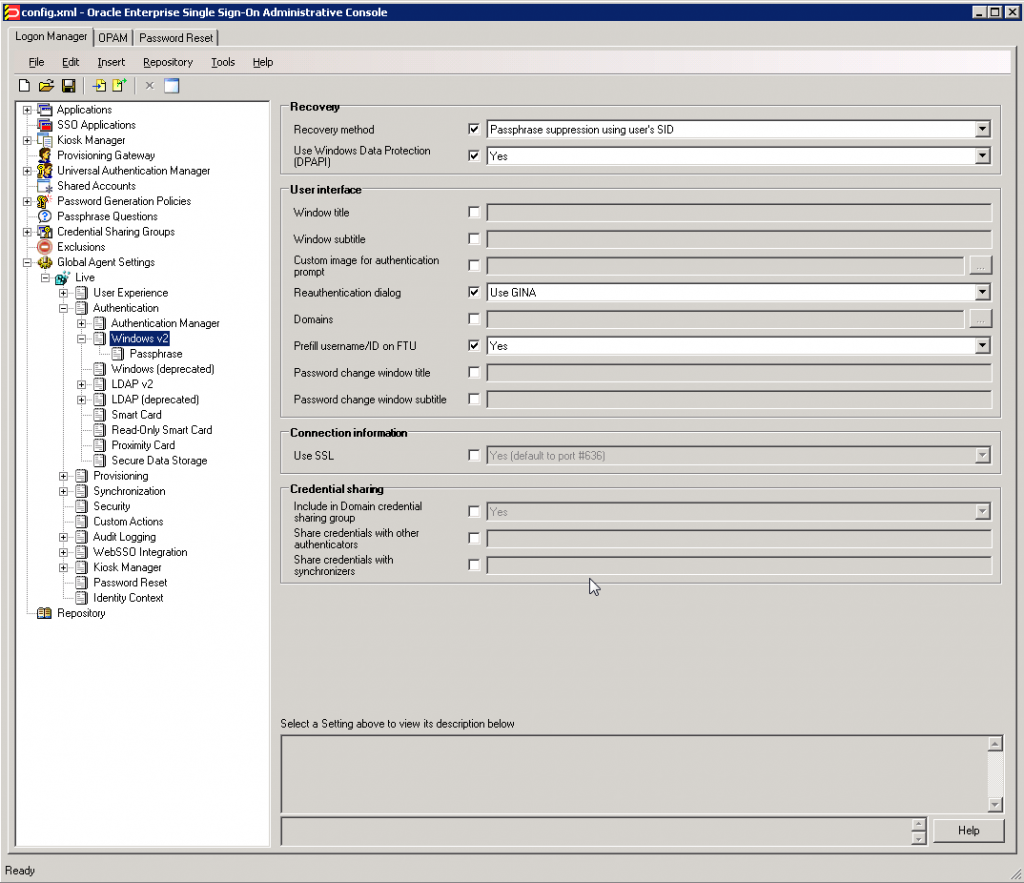
Task: Click the Repository book icon
Action: tap(44, 613)
